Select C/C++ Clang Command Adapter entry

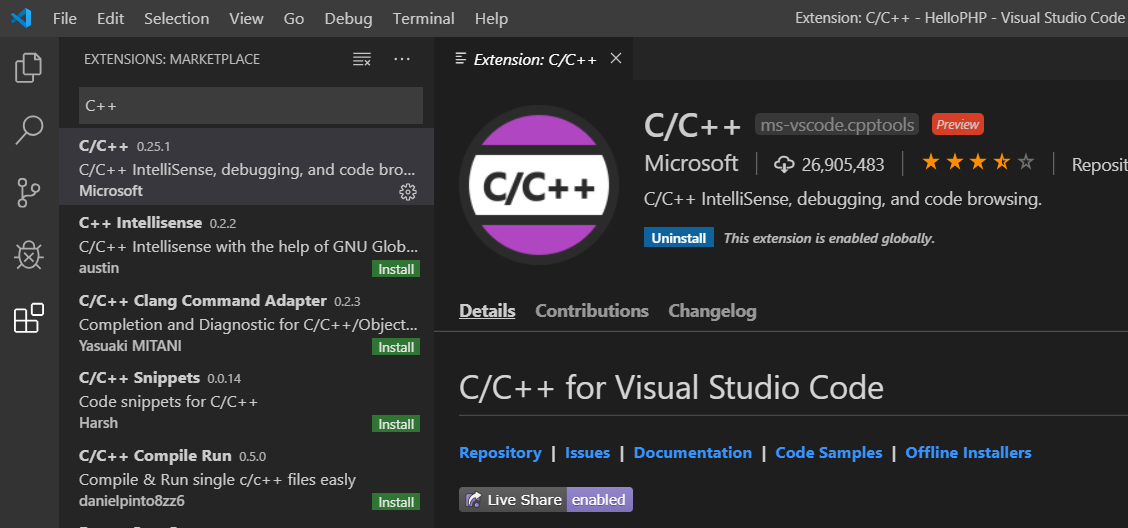click(246, 322)
